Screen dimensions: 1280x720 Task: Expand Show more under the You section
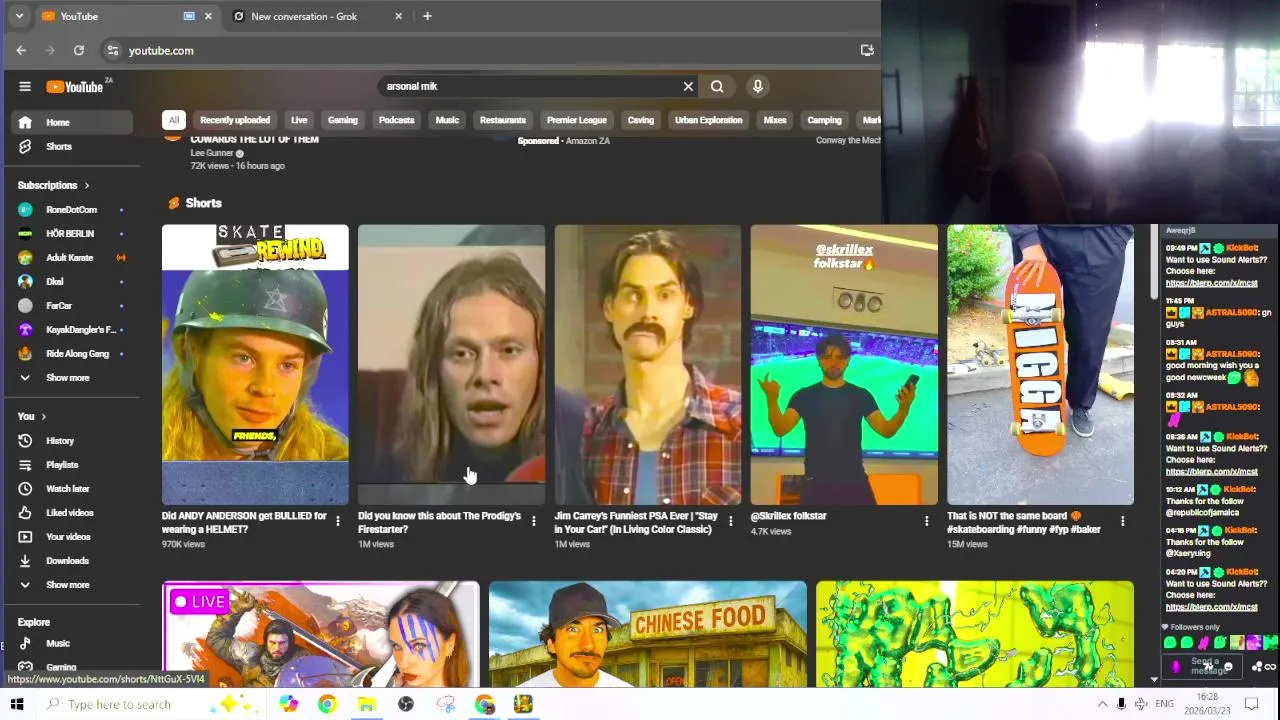coord(70,584)
